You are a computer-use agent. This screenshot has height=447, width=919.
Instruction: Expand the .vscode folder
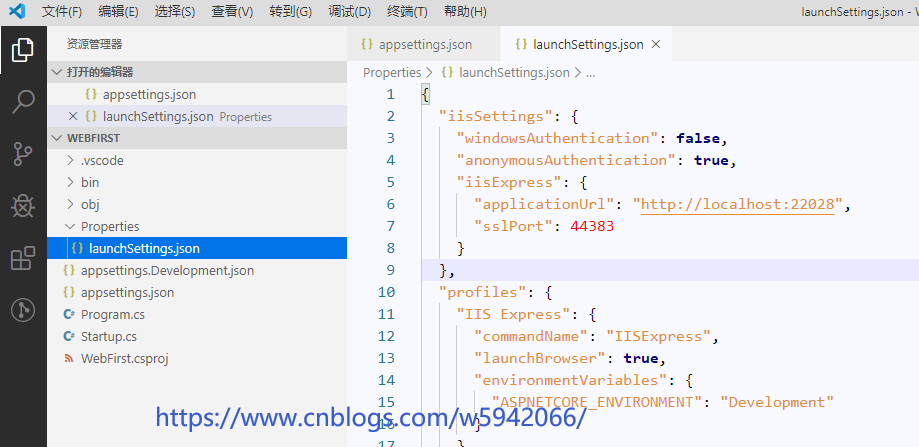pyautogui.click(x=70, y=160)
